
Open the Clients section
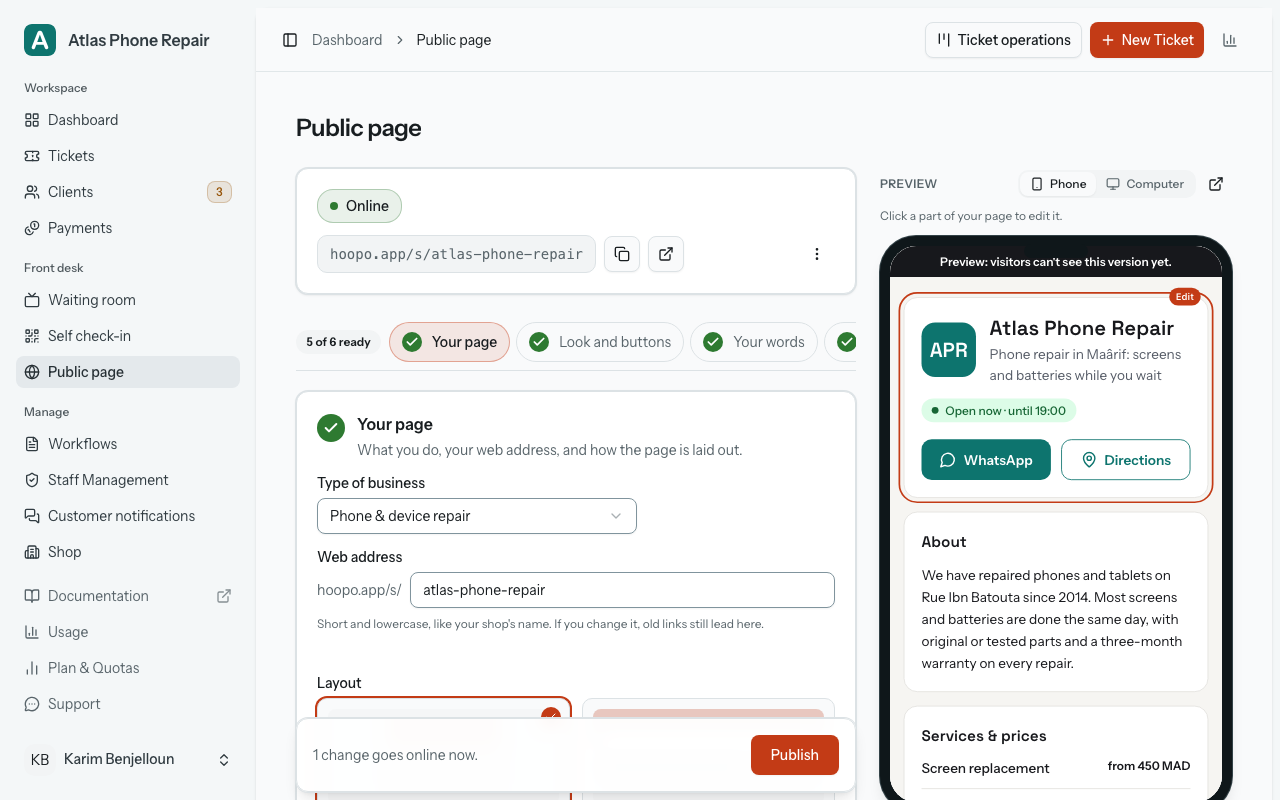pyautogui.click(x=128, y=192)
